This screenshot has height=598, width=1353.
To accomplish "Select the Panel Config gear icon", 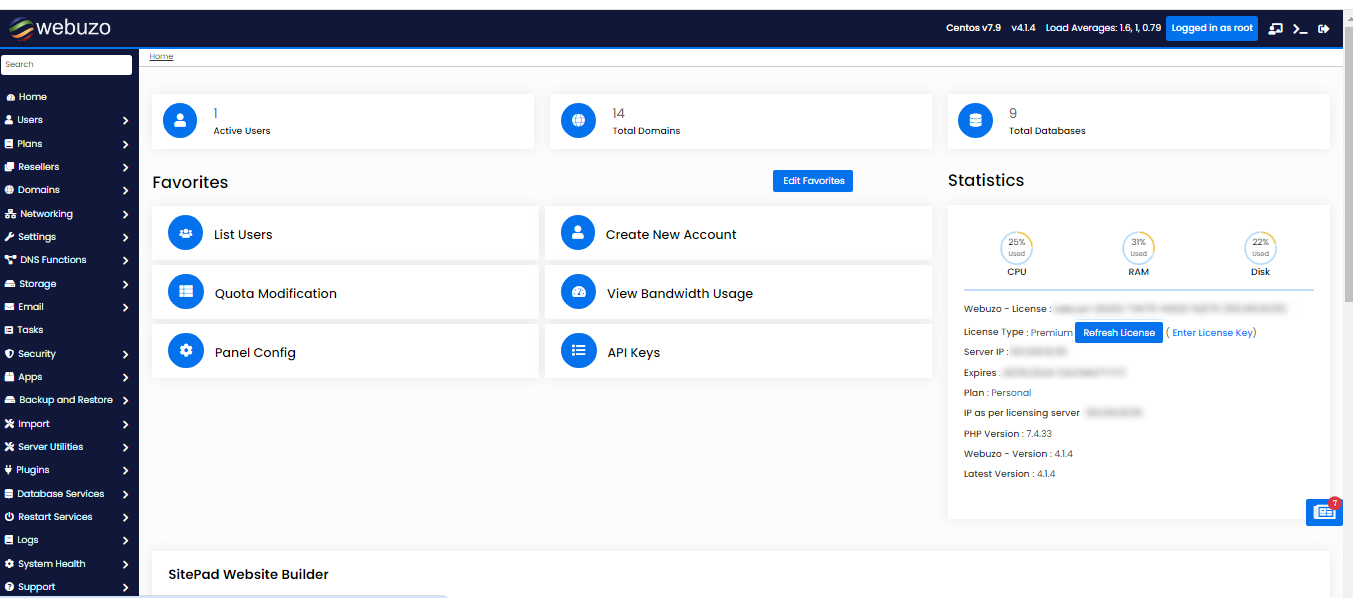I will pyautogui.click(x=184, y=350).
